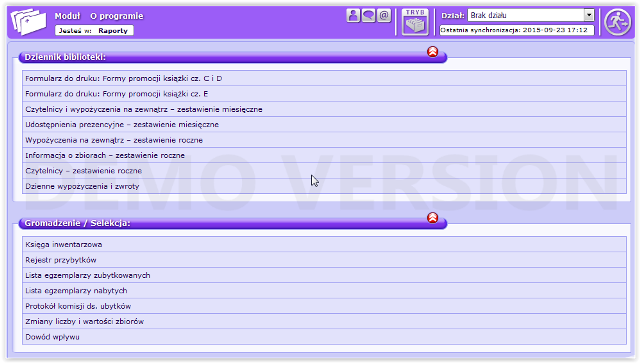Screen dimensions: 640x363
Task: Open Protokół komisji ds. ubytków
Action: pos(324,306)
